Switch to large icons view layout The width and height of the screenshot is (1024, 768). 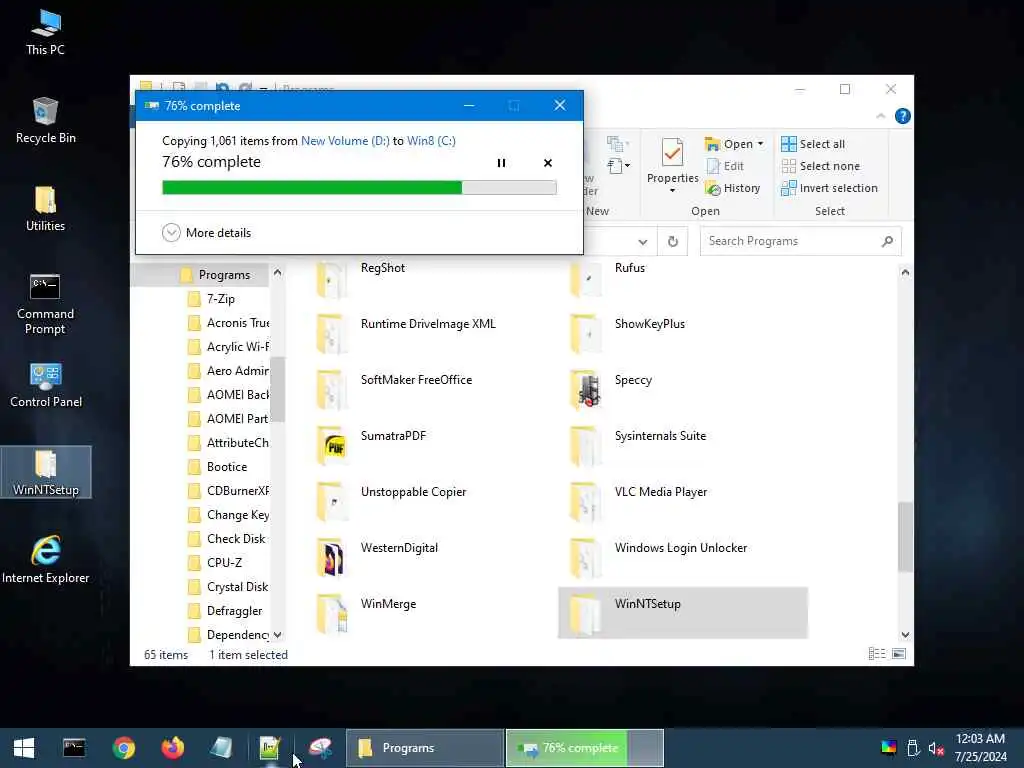pos(899,654)
